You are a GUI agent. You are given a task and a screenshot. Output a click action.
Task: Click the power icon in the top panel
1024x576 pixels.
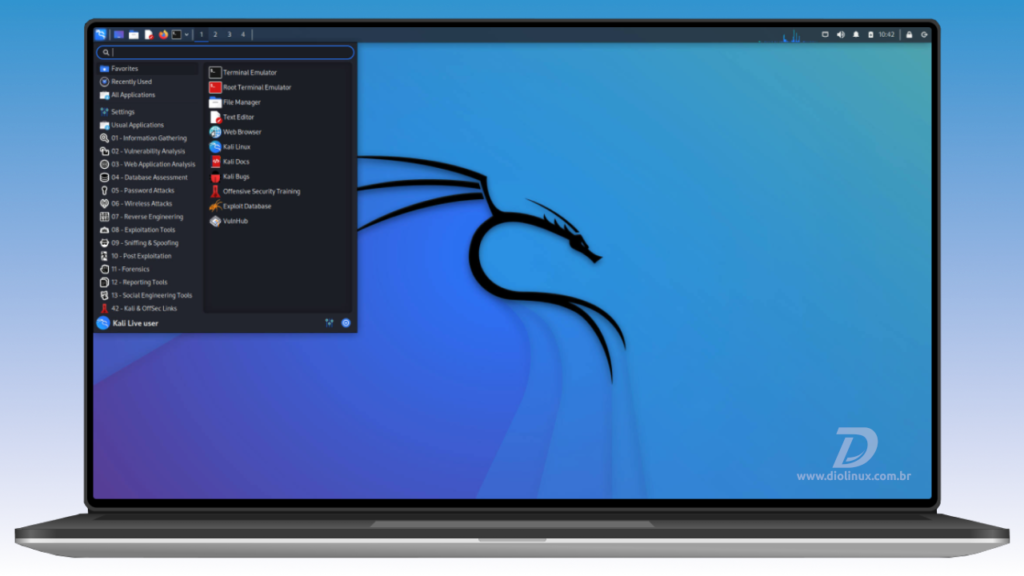pos(924,34)
